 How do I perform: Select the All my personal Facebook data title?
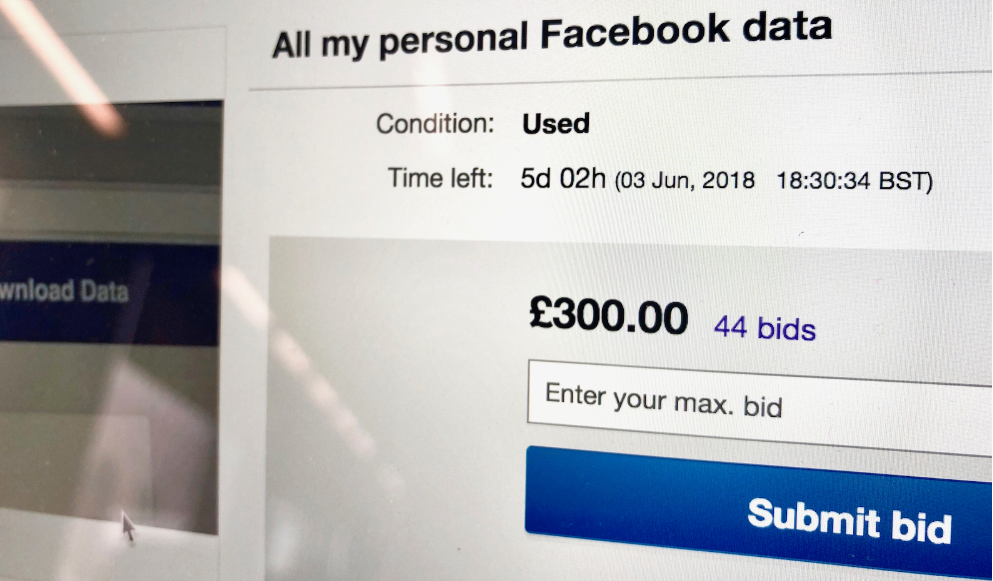point(551,36)
